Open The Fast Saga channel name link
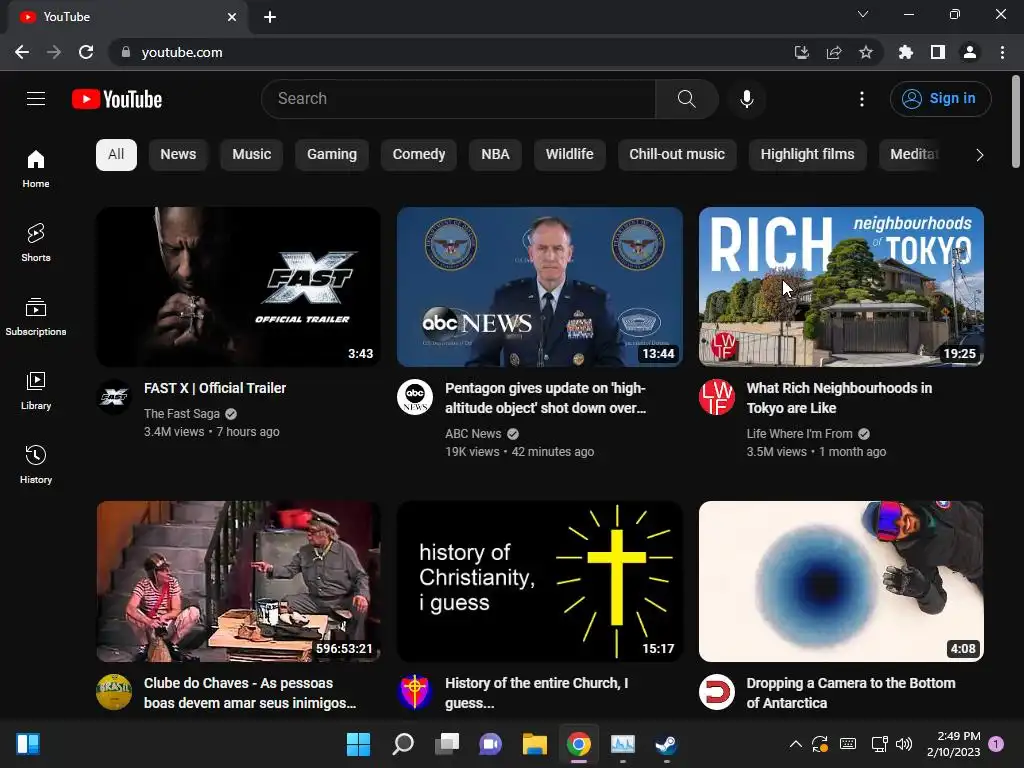This screenshot has height=768, width=1024. click(x=182, y=413)
